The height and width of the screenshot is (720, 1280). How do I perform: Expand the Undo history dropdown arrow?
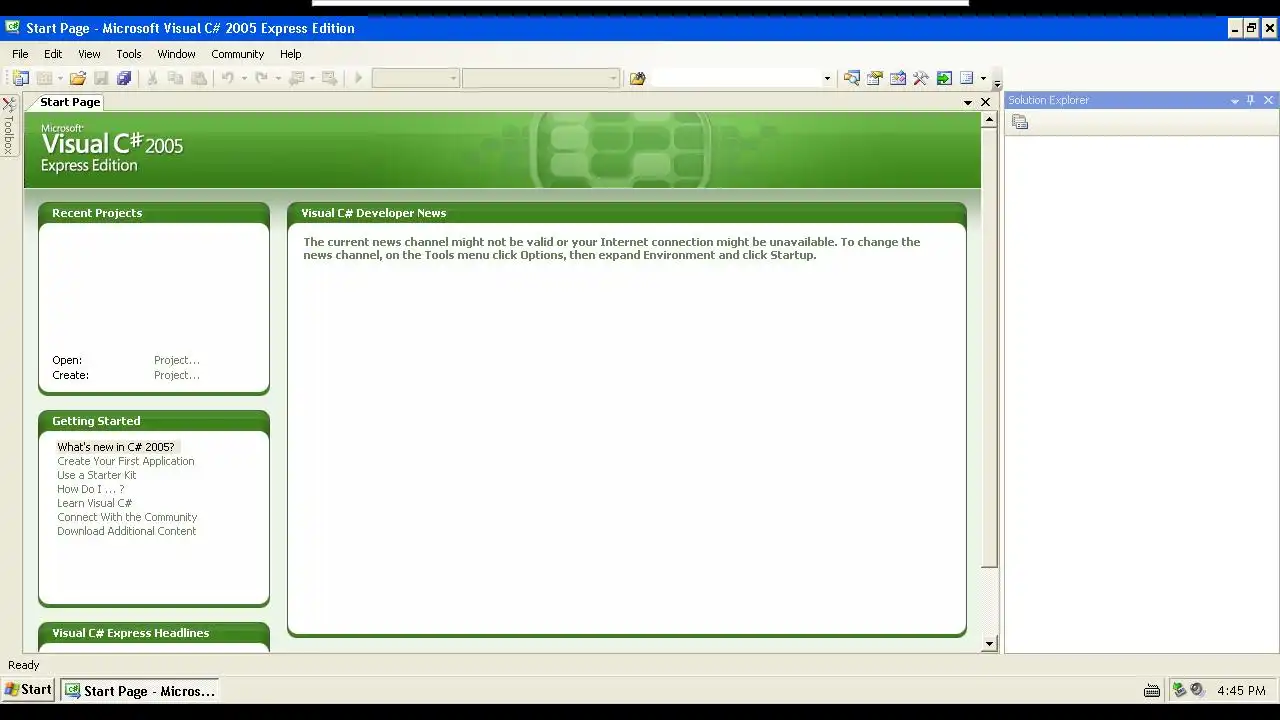pyautogui.click(x=243, y=78)
